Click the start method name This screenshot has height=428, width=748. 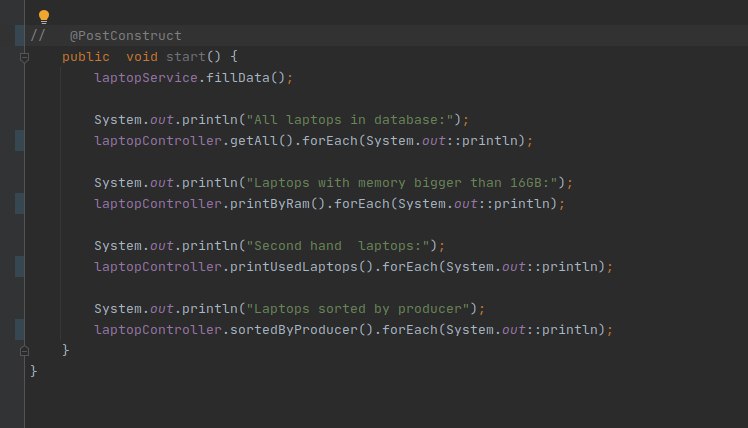coord(186,57)
